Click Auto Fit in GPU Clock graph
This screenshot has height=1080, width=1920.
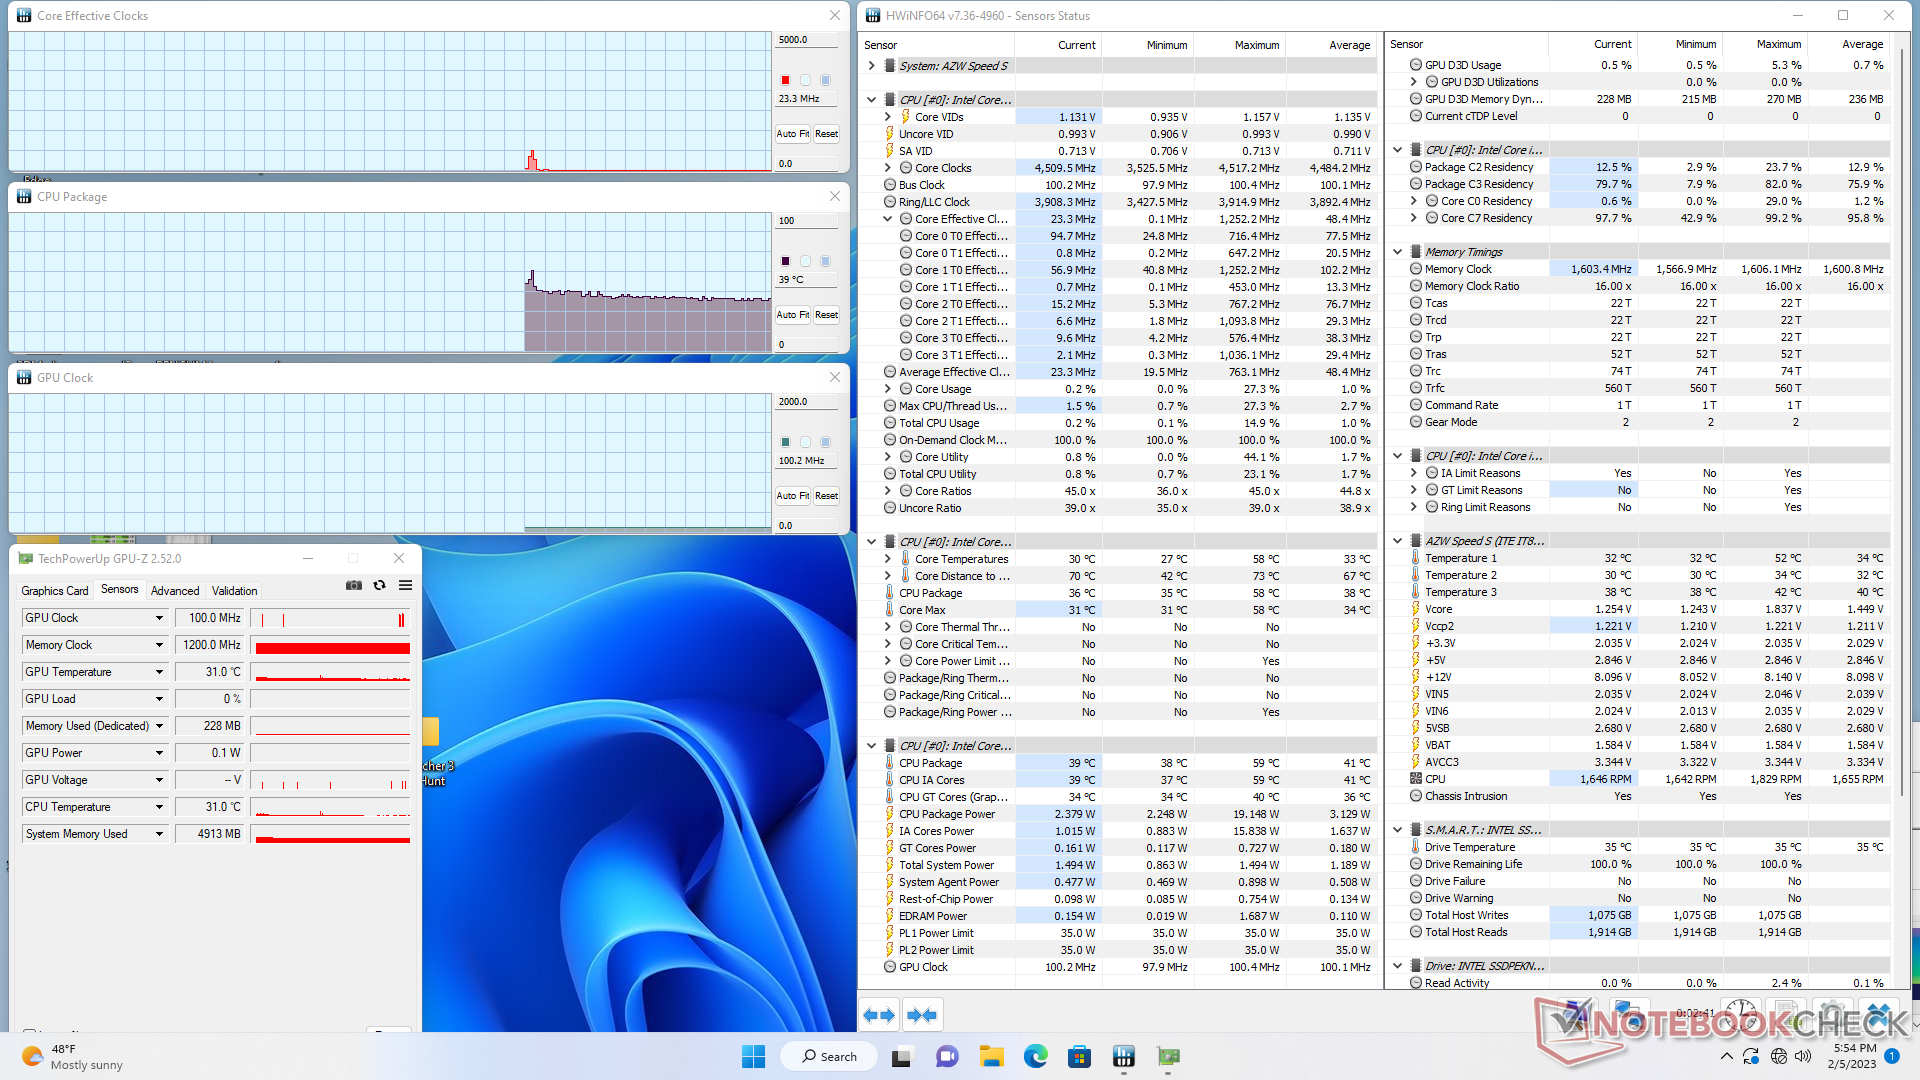click(x=793, y=496)
